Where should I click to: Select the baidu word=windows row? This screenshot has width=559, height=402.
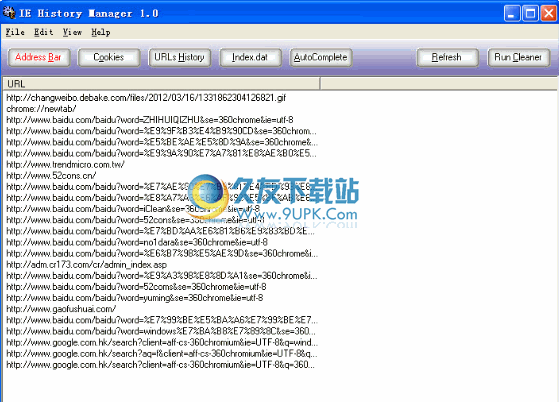[x=161, y=331]
